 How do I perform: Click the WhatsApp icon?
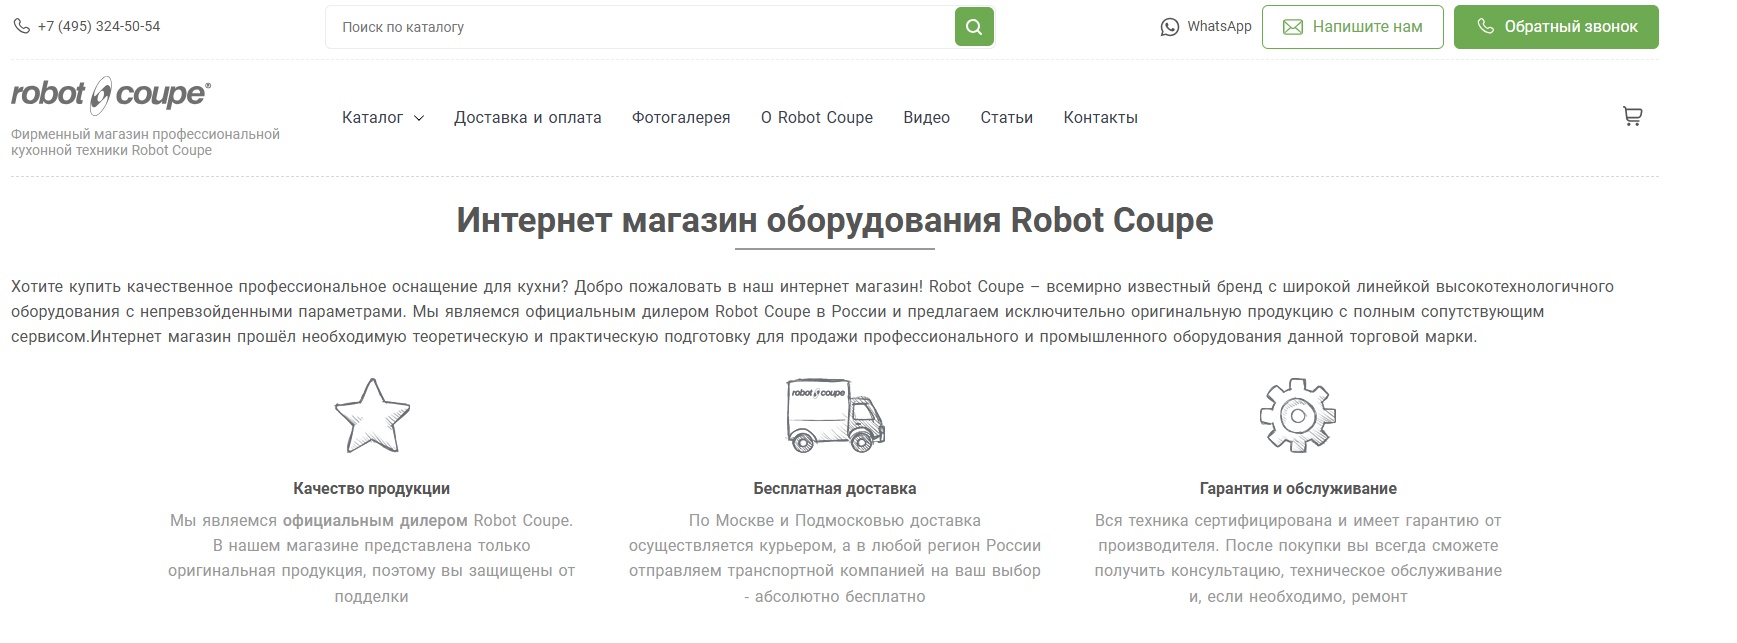tap(1169, 27)
